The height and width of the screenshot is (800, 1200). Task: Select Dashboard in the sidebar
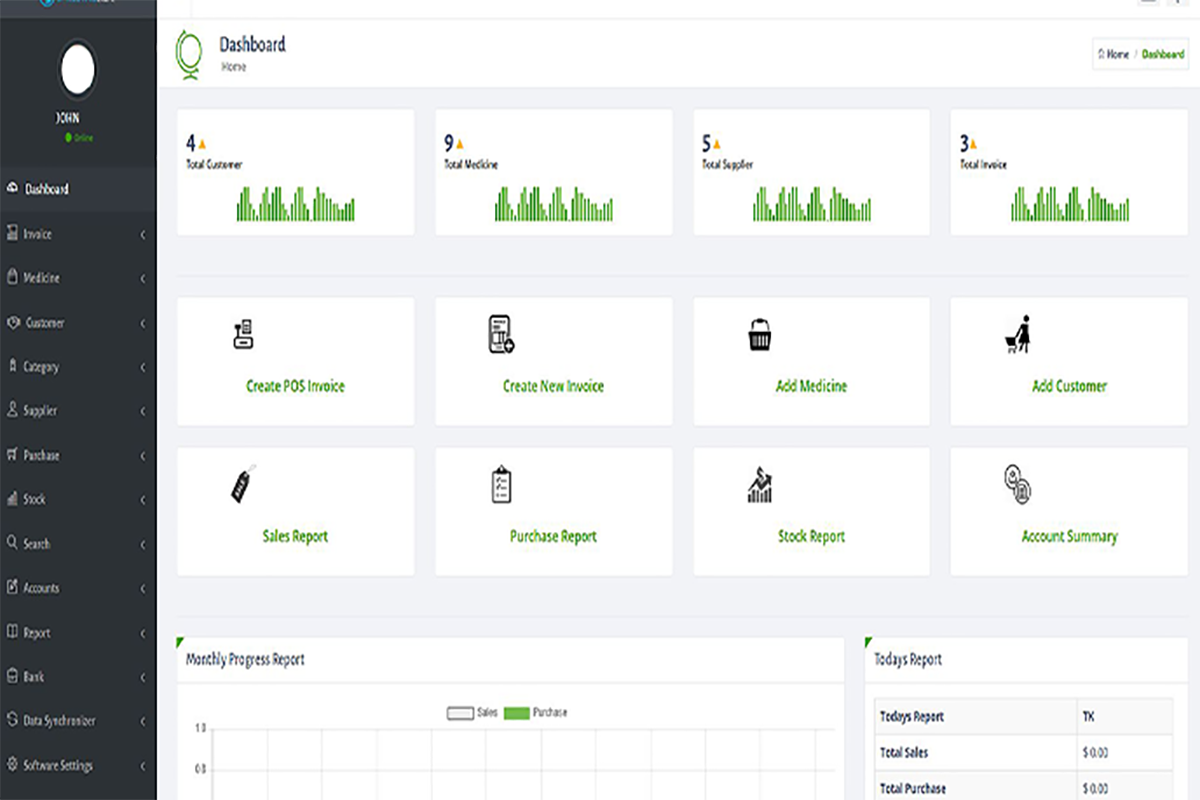[x=47, y=189]
